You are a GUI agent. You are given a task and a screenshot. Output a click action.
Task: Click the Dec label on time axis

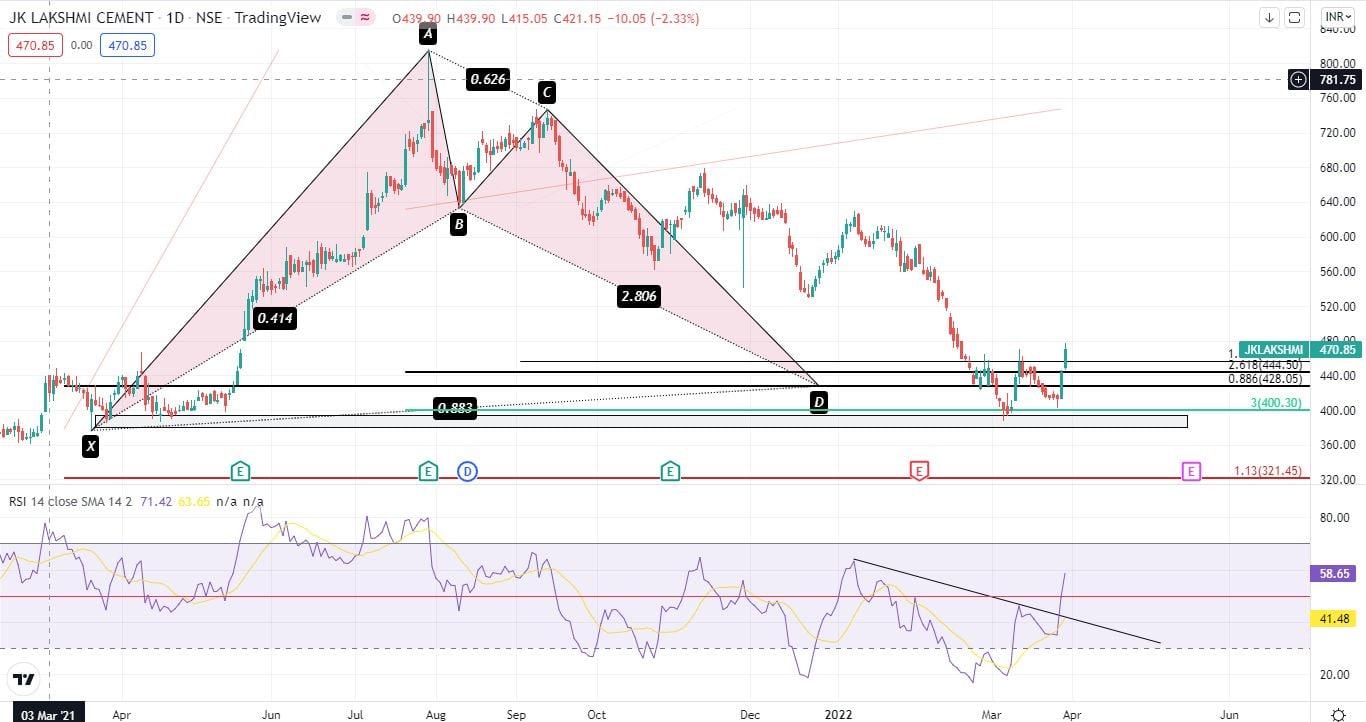pos(750,714)
